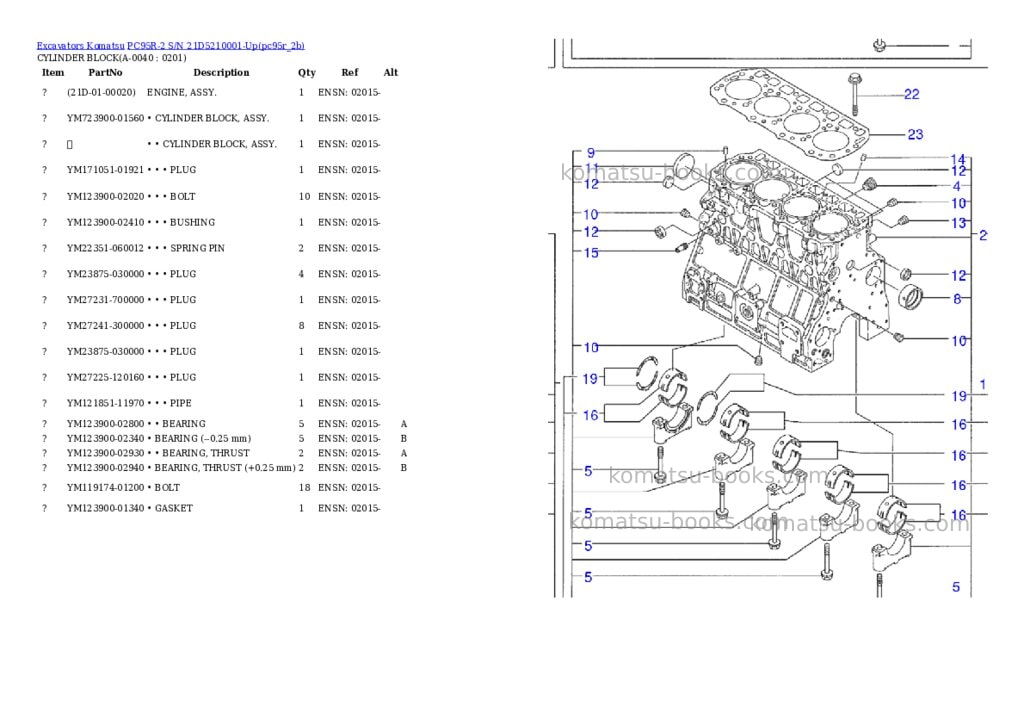Click the Ref column header
The image size is (1024, 725).
pos(349,72)
